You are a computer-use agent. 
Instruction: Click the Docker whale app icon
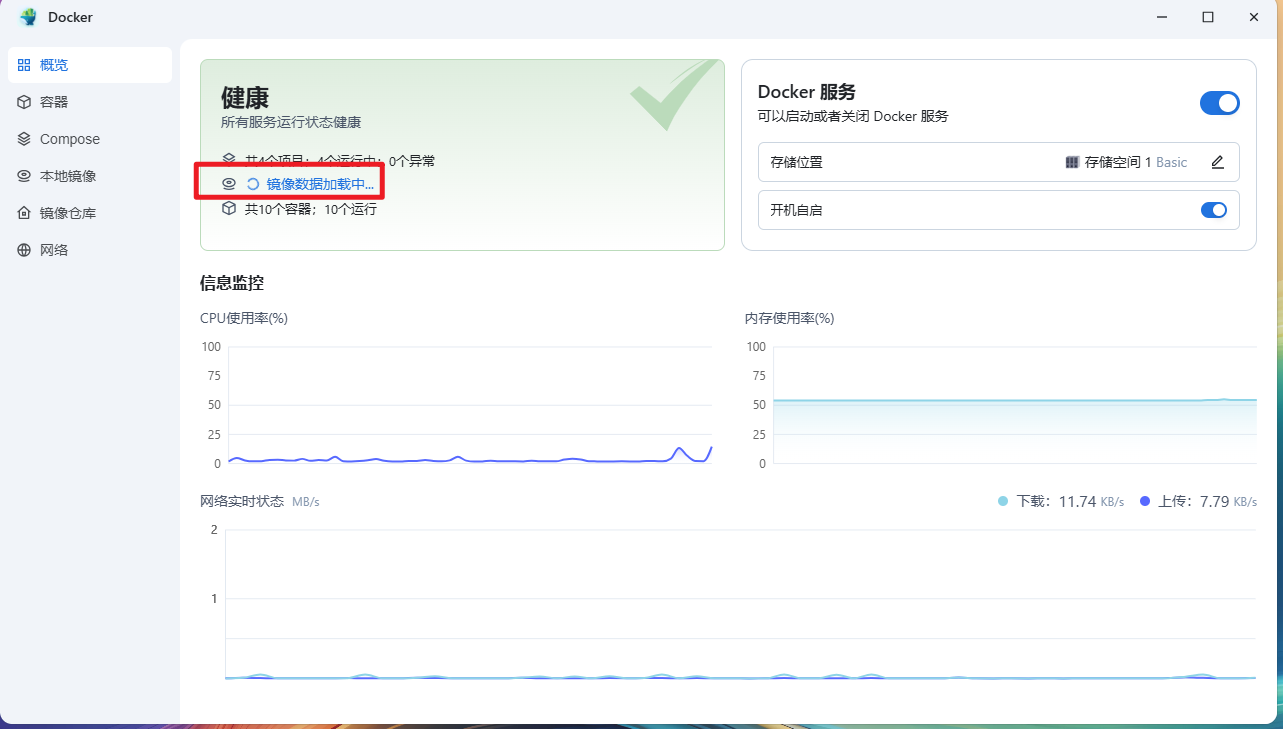click(28, 17)
